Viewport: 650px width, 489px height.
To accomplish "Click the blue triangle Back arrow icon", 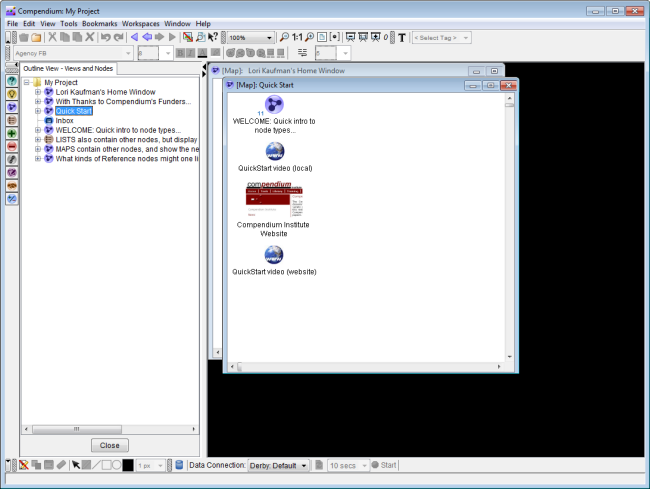I will coord(134,37).
